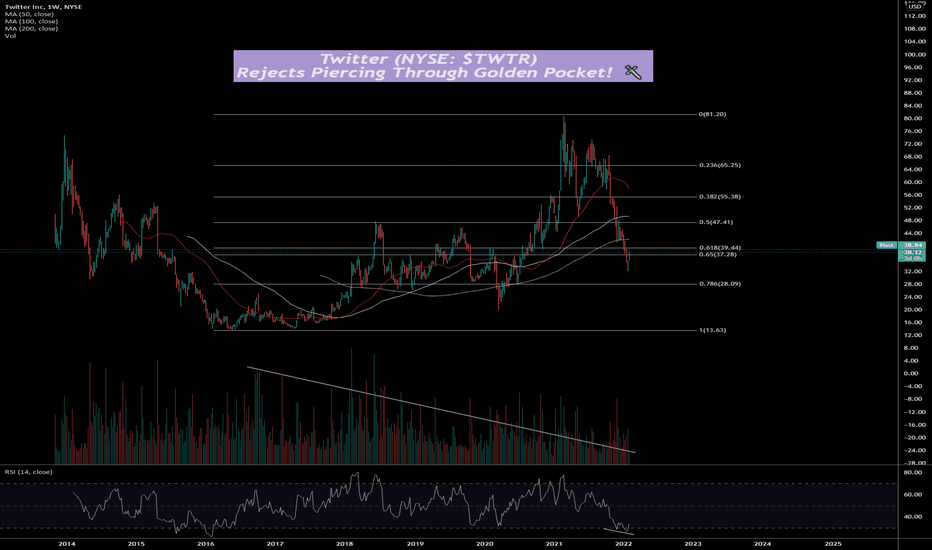The height and width of the screenshot is (550, 932).
Task: Click the RSI 60.00 axis label
Action: pyautogui.click(x=913, y=495)
